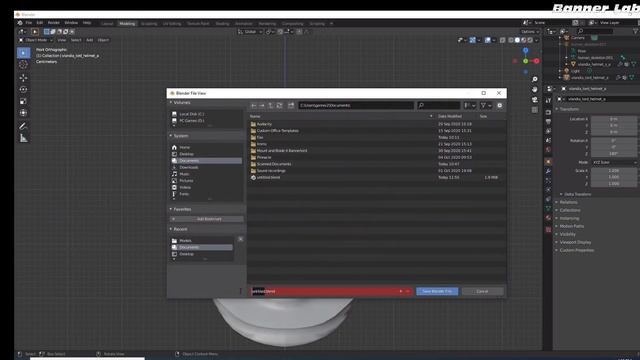The height and width of the screenshot is (360, 640).
Task: Toggle the camera view icon in the viewport
Action: click(535, 100)
